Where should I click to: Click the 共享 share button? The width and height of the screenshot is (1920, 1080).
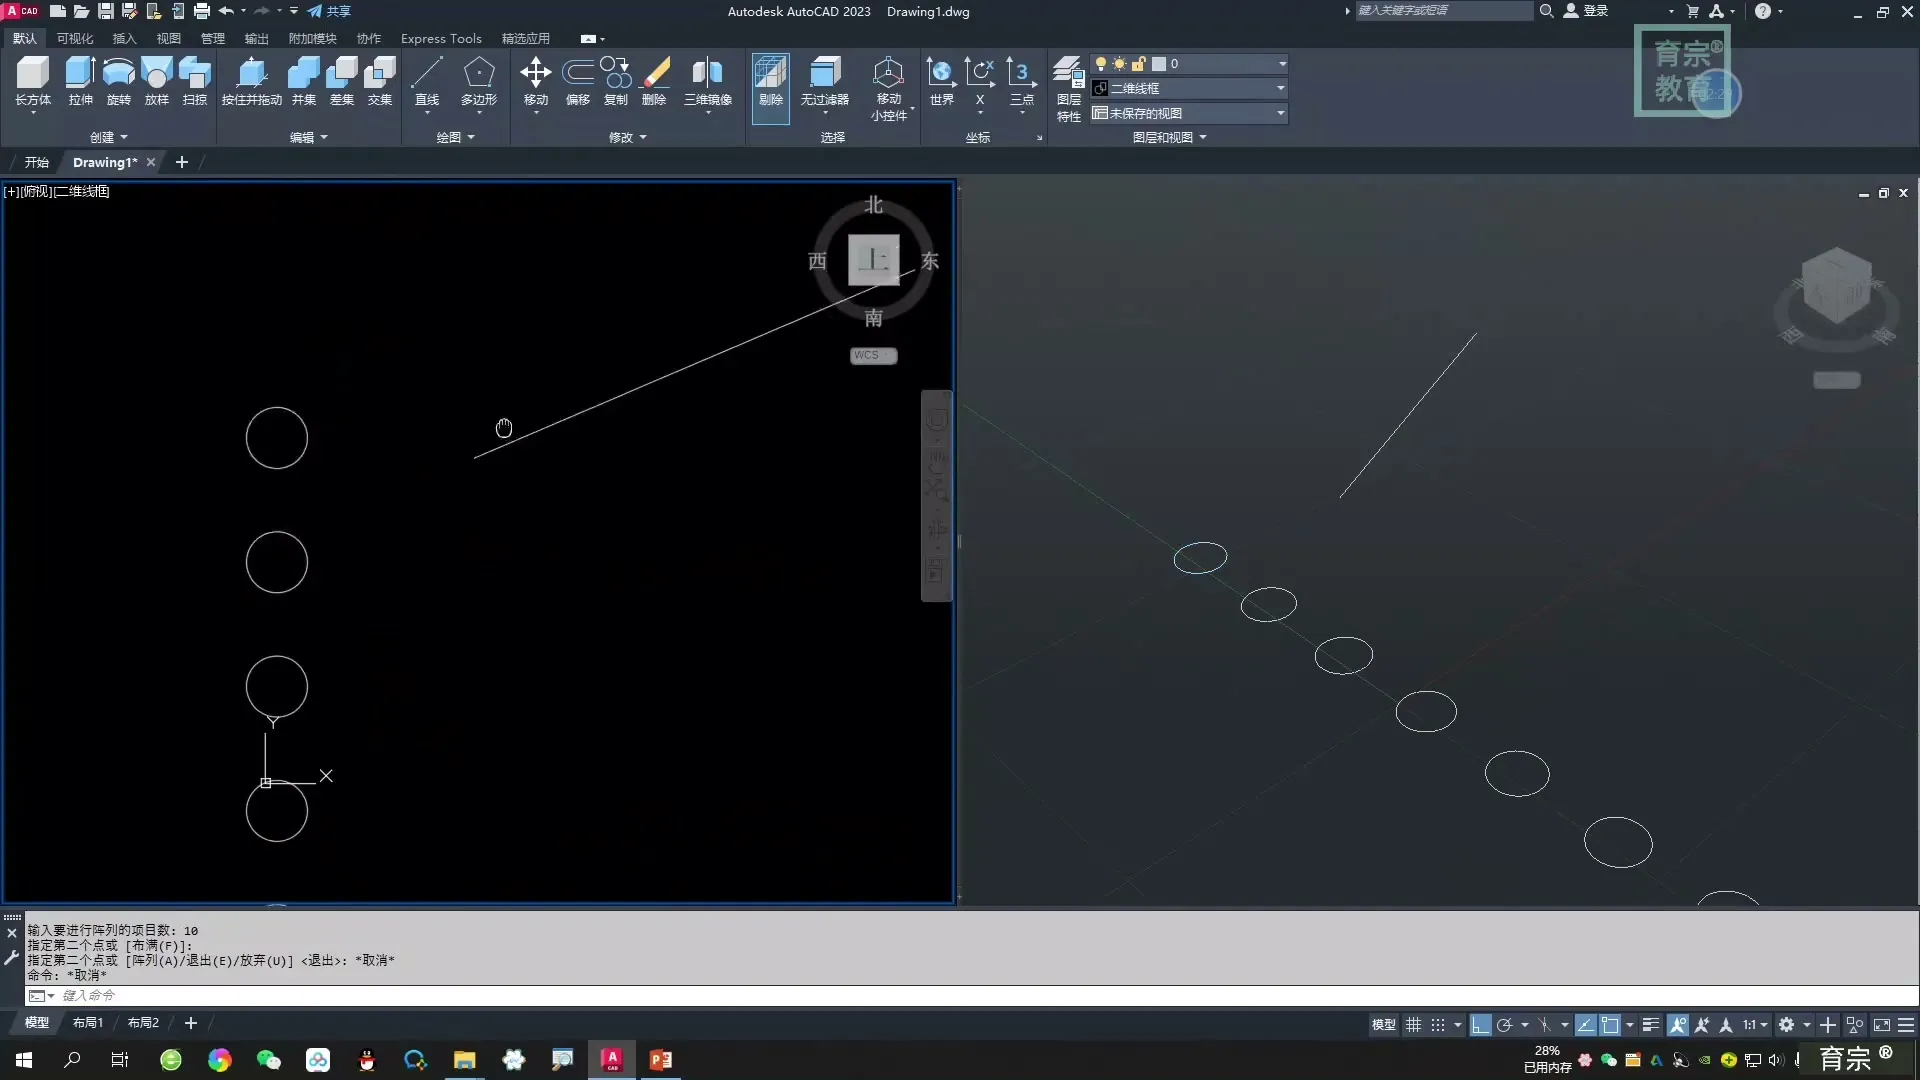coord(329,12)
